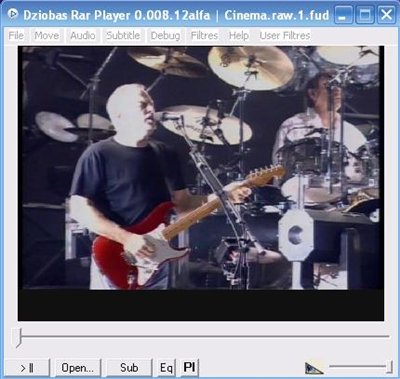The height and width of the screenshot is (379, 400).
Task: Open the File menu
Action: (x=16, y=35)
